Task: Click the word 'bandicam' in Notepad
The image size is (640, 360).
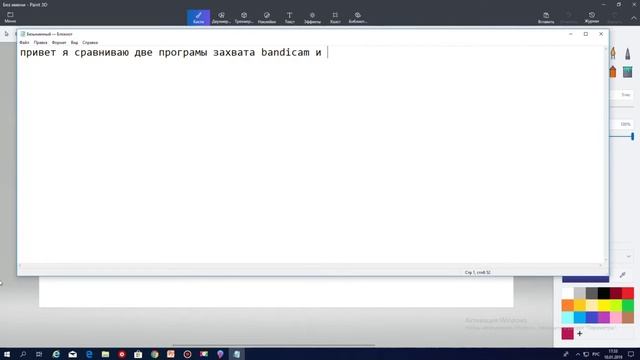Action: point(285,52)
